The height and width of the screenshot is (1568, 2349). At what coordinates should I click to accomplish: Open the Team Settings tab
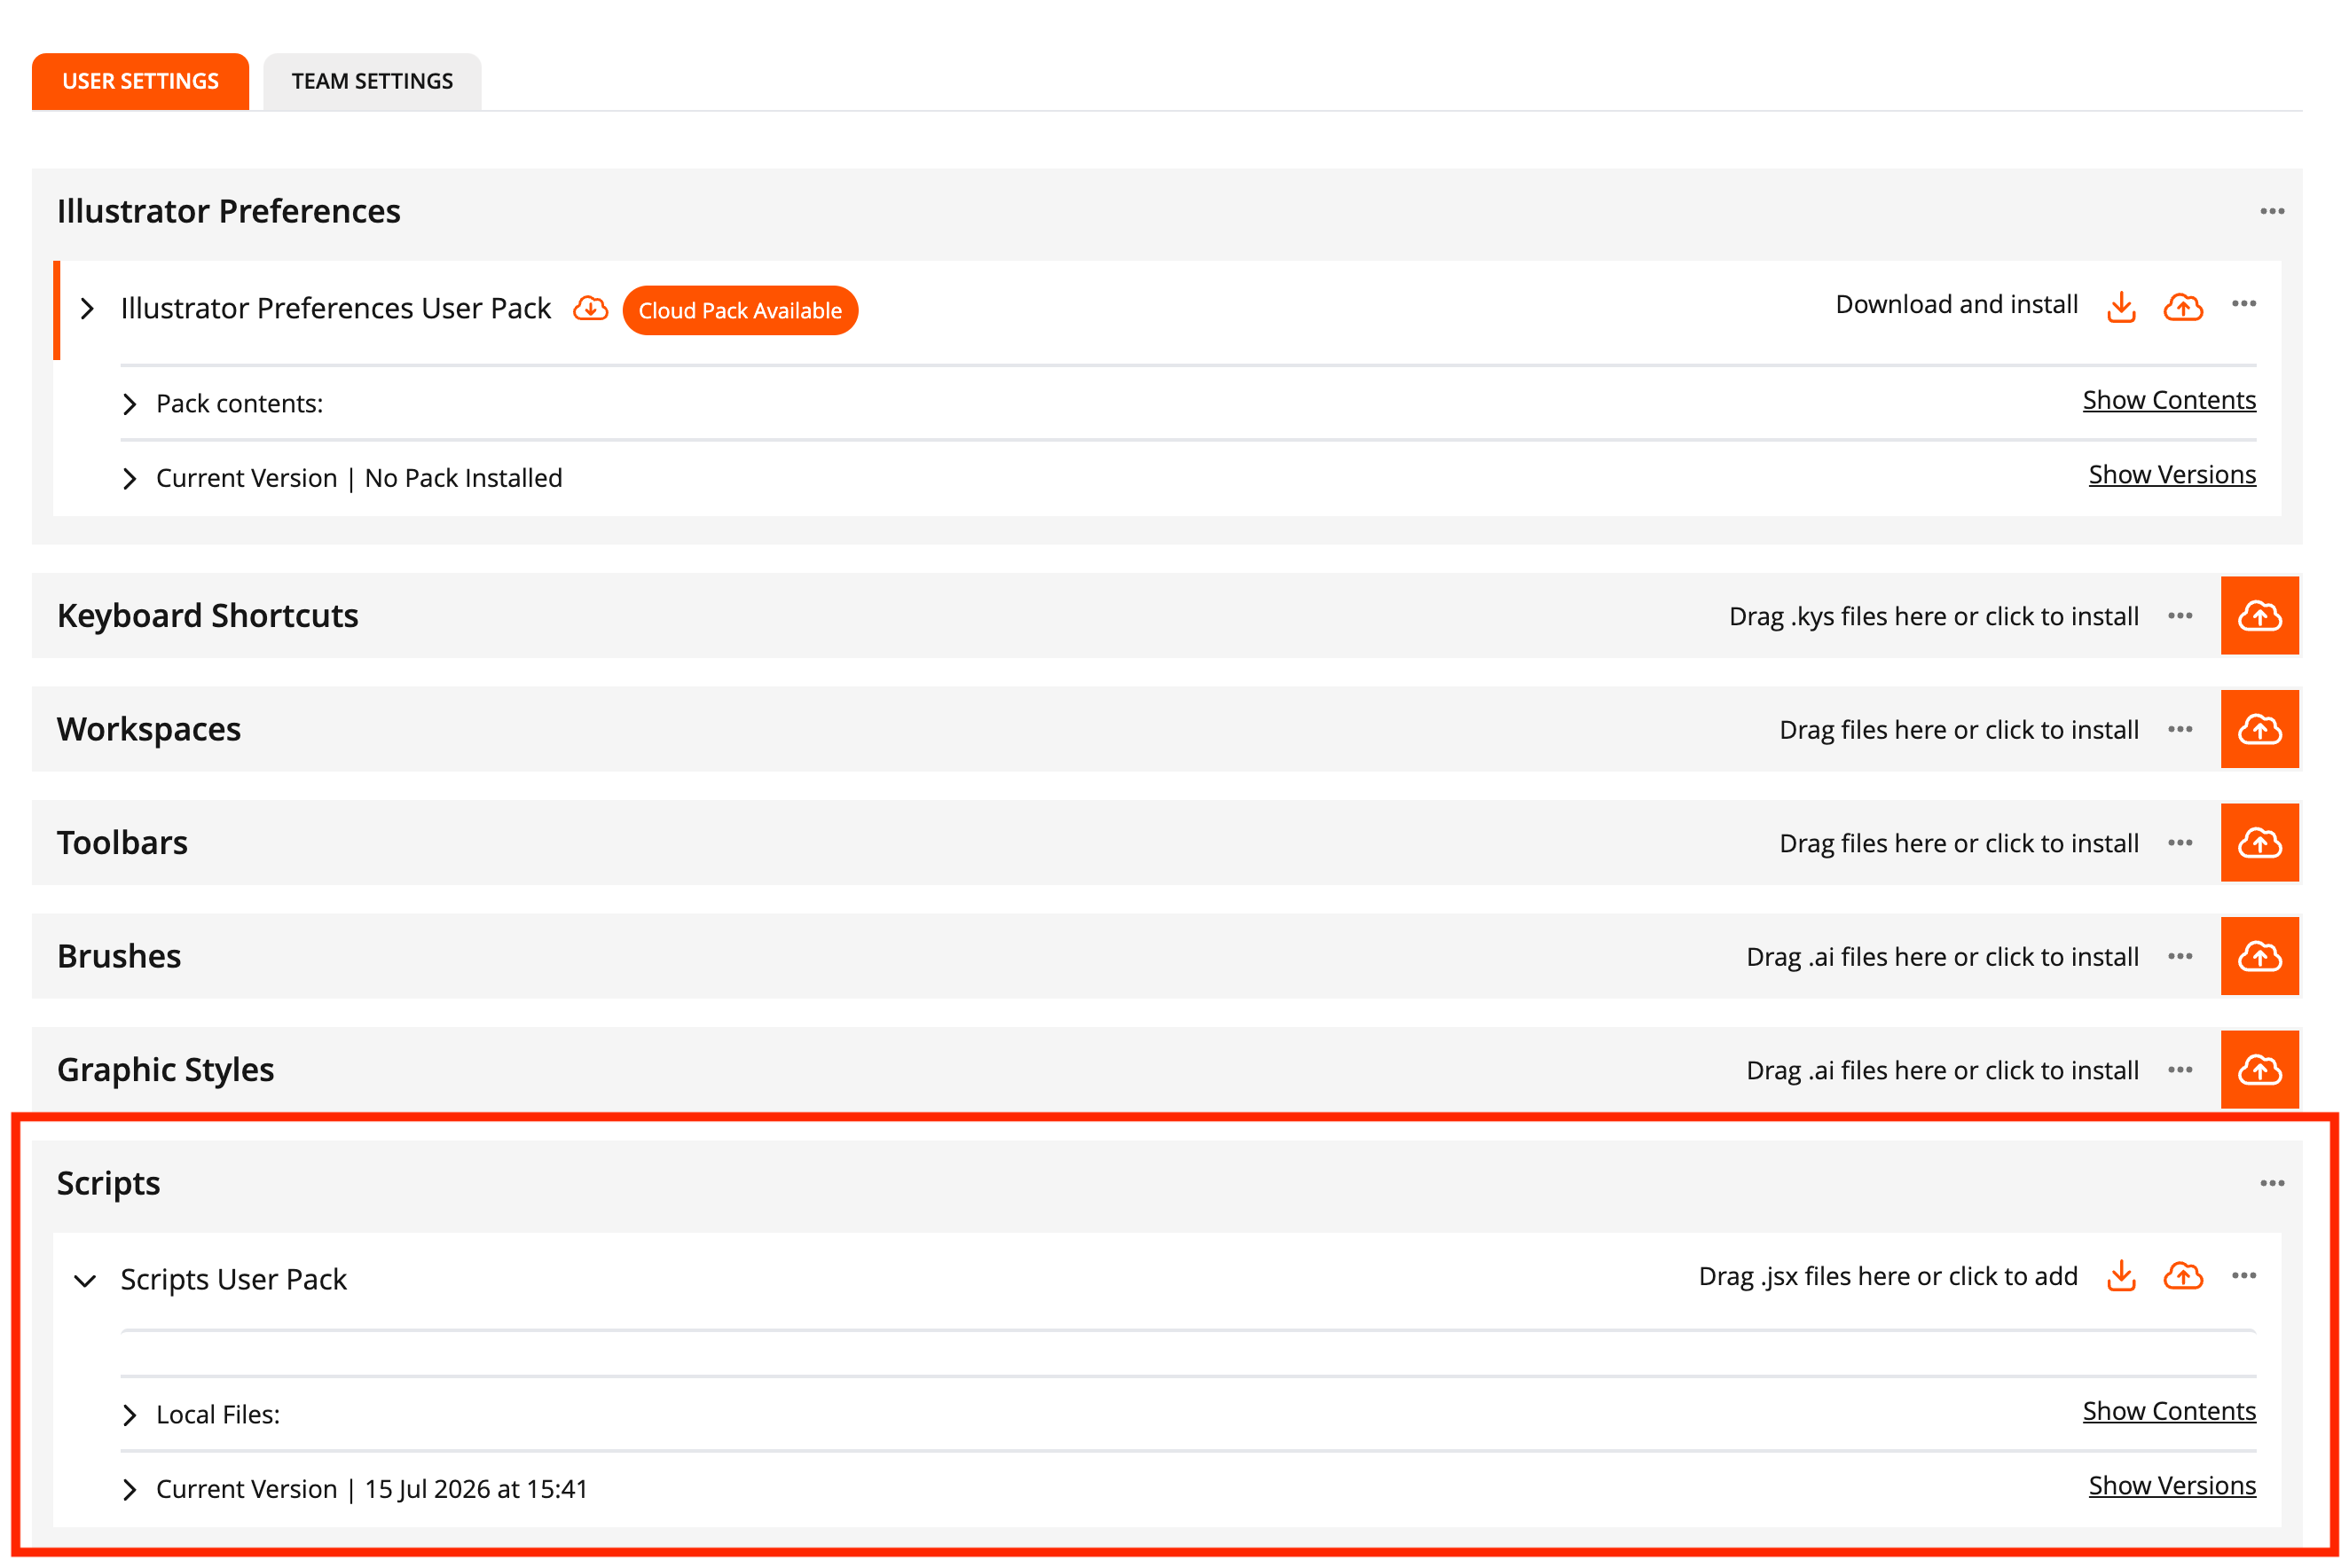(372, 81)
